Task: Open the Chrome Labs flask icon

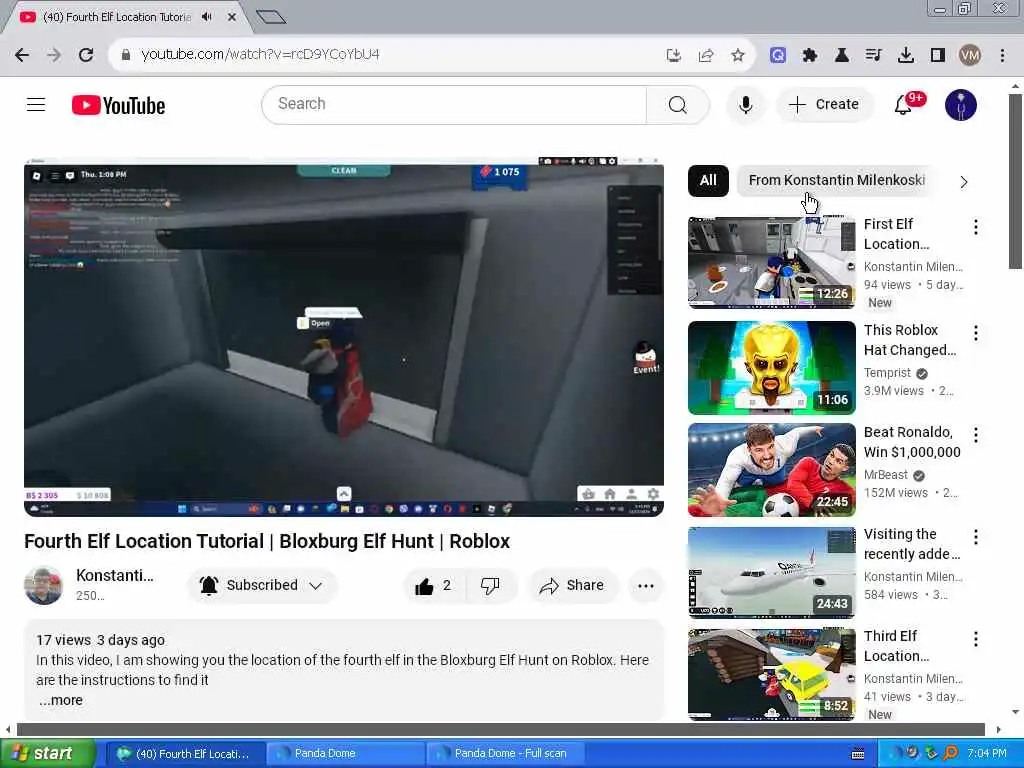Action: pos(842,55)
